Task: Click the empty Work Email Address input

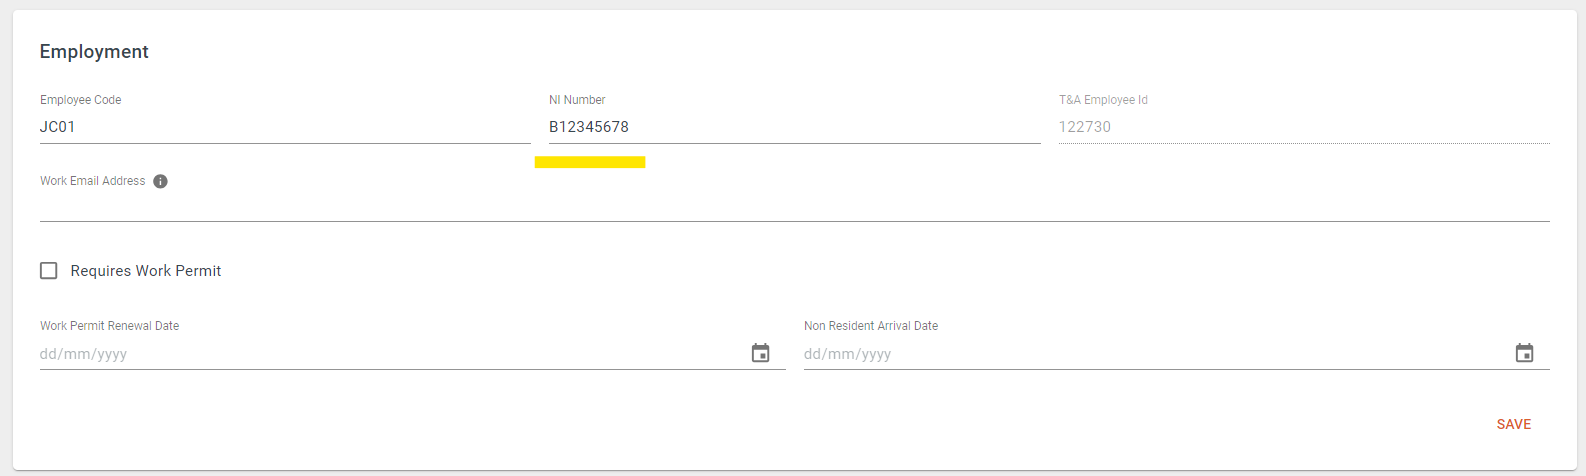Action: pos(795,206)
